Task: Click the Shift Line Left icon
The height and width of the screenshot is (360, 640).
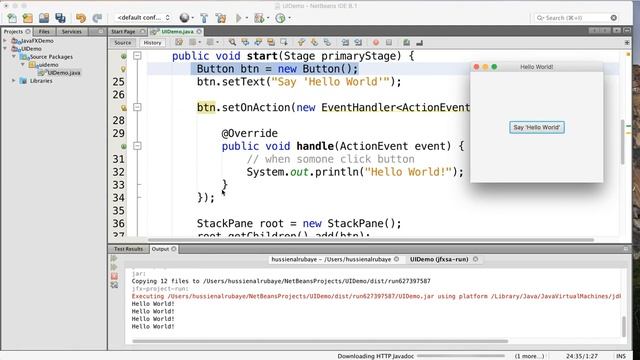Action: click(x=345, y=42)
